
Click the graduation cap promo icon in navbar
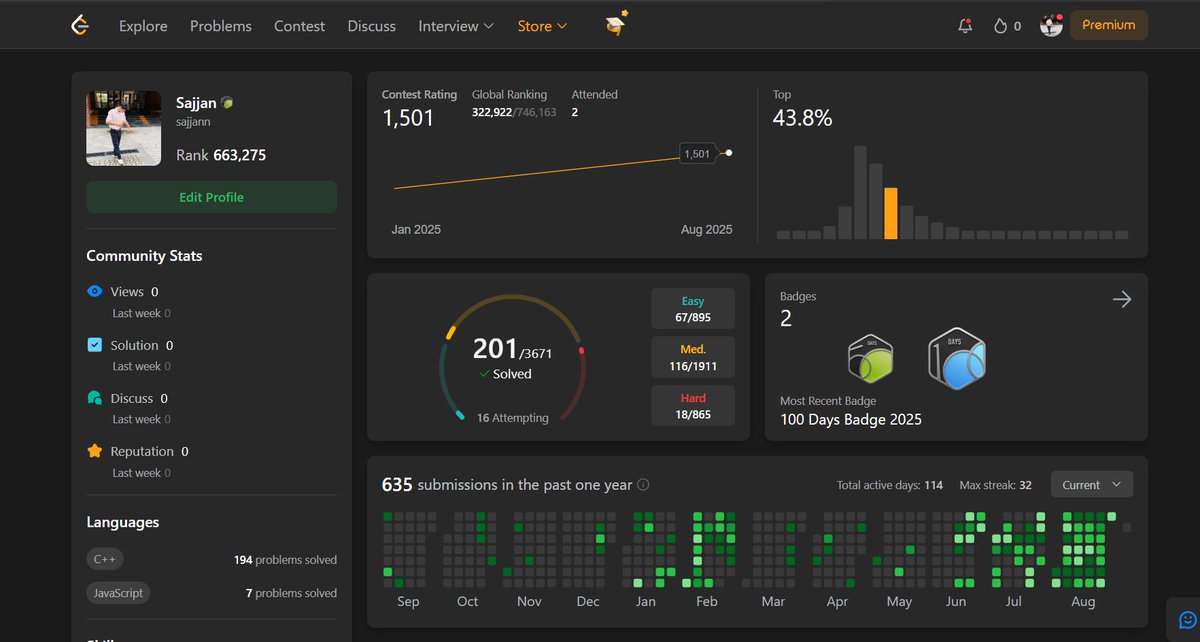click(x=617, y=24)
